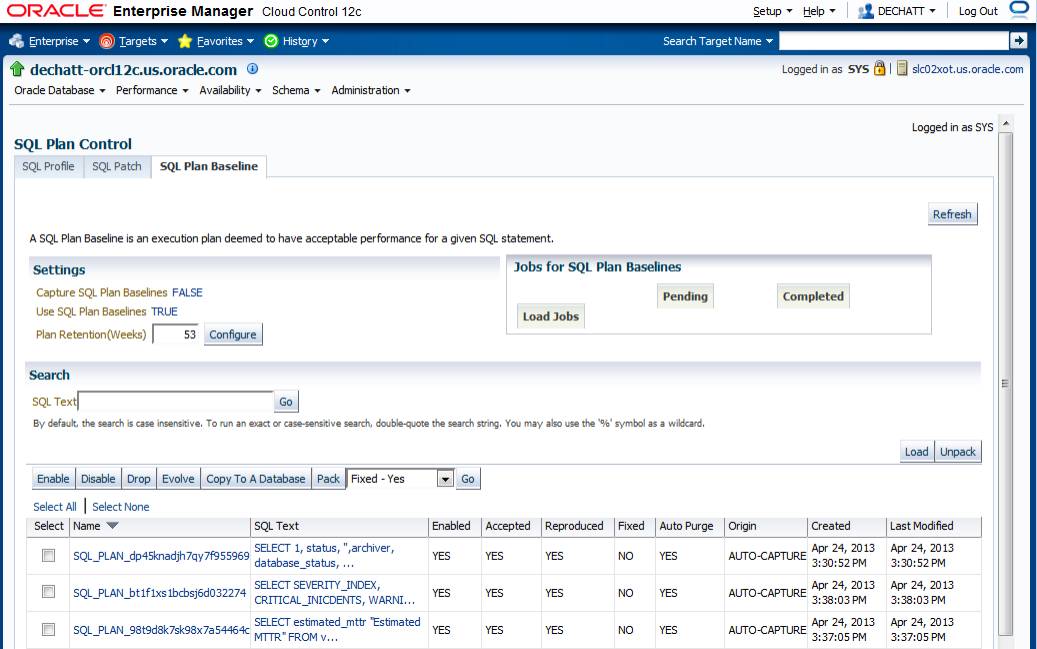Check the SQL_PLAN_98t9d8k7sk98x7a54464c row checkbox

coord(48,629)
